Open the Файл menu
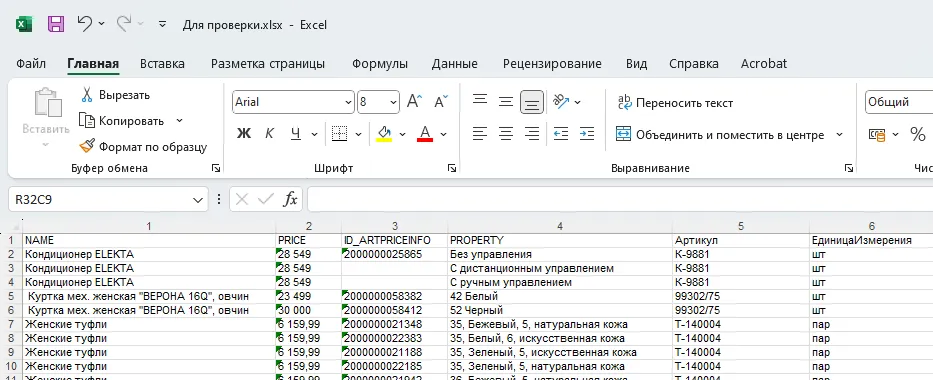Viewport: 933px width, 380px height. coord(31,64)
